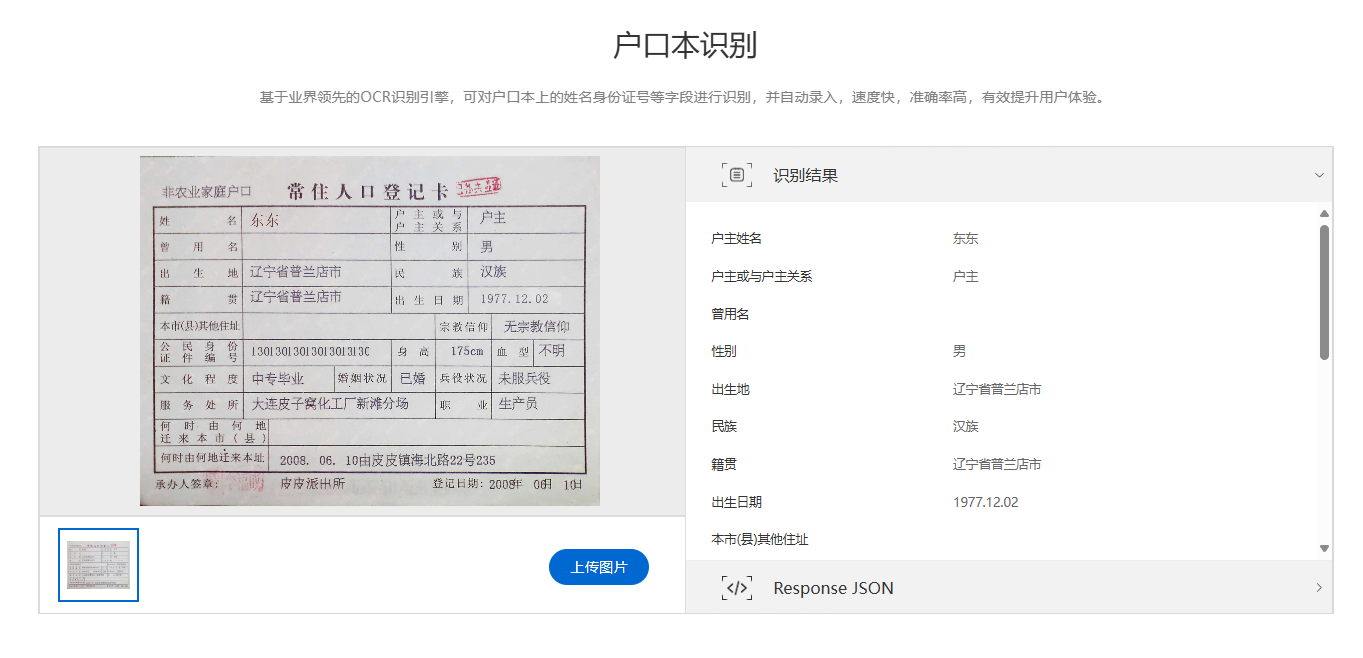Click the 户口本识别 page heading
Viewport: 1363px width, 658px height.
[685, 46]
